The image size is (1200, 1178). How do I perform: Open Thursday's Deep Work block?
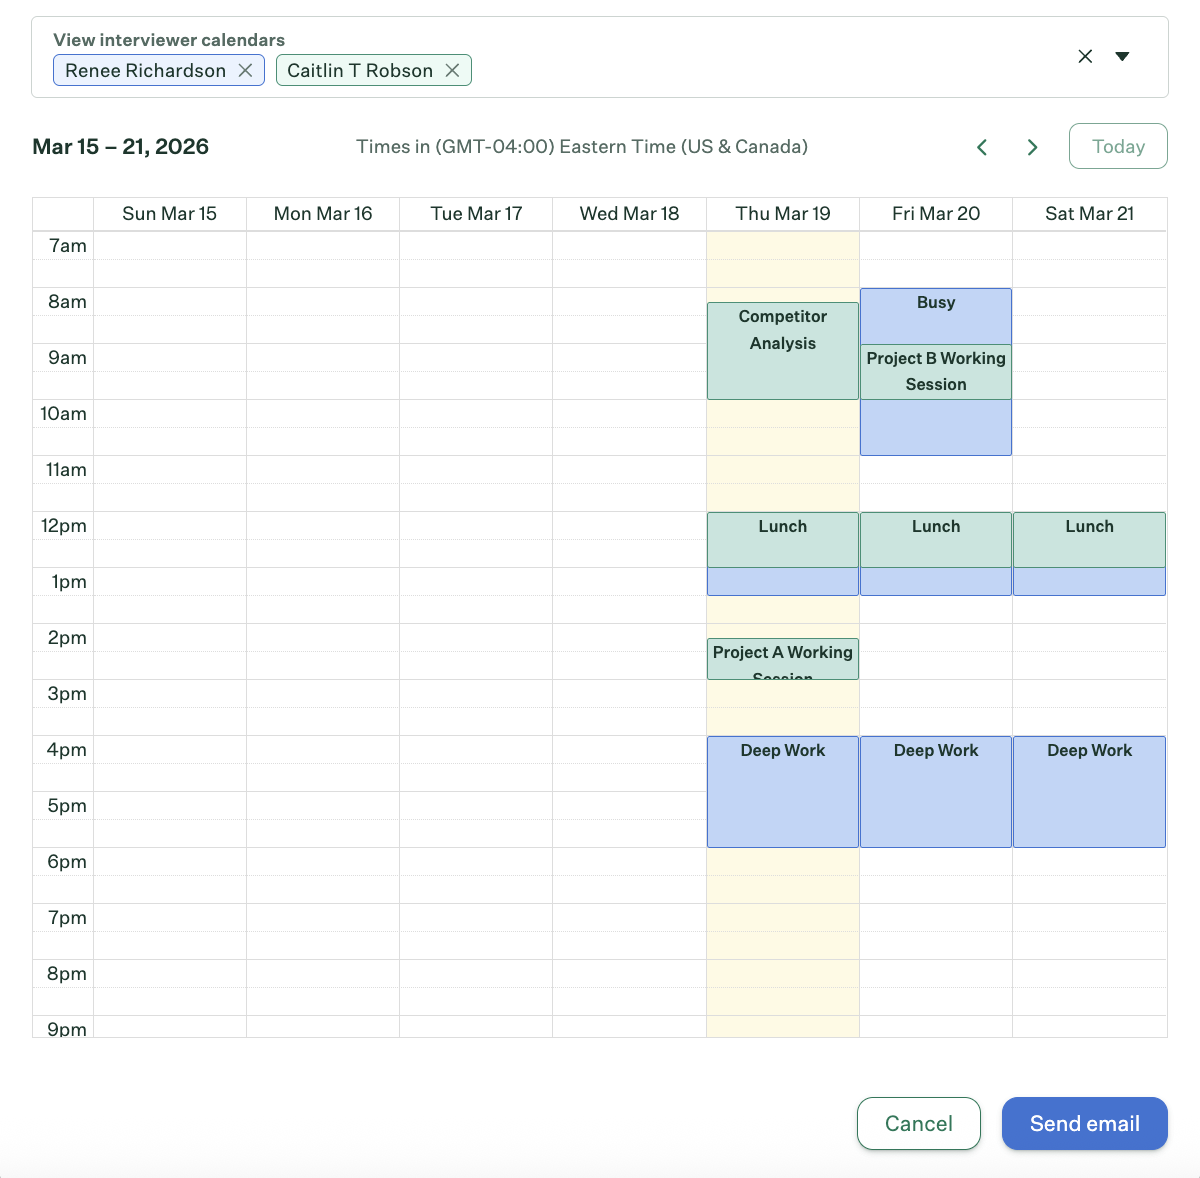782,791
